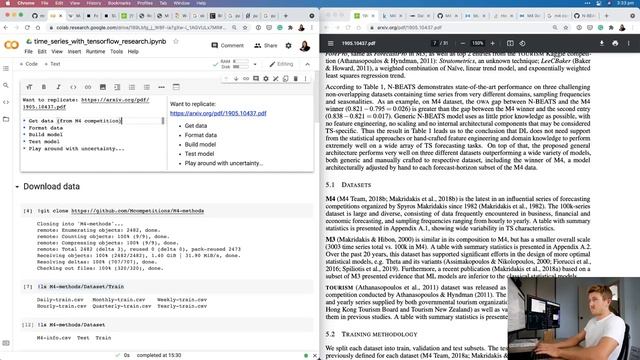Open Editing mode dropdown
The image size is (640, 360).
[281, 64]
